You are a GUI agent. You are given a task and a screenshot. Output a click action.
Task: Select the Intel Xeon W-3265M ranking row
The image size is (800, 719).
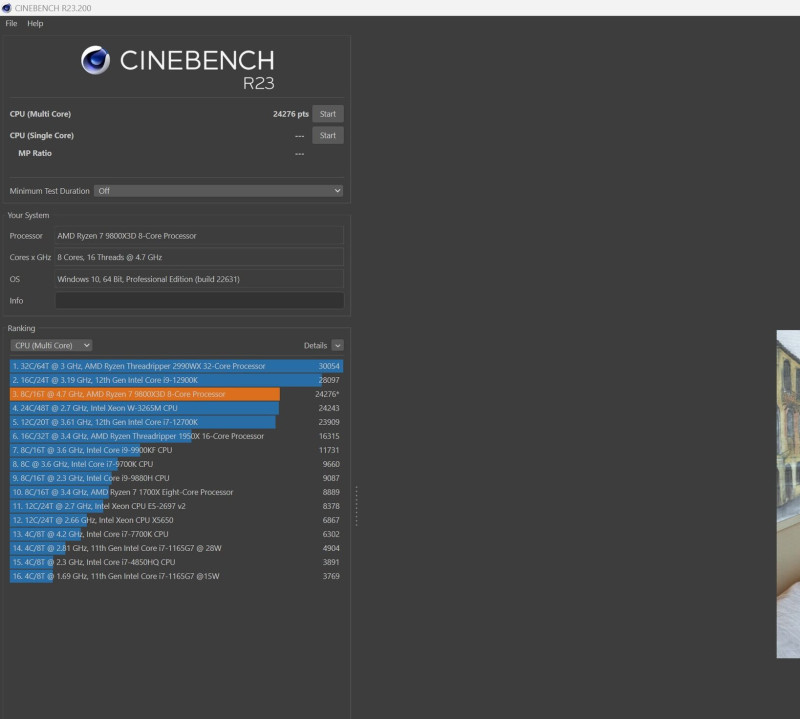pos(177,408)
